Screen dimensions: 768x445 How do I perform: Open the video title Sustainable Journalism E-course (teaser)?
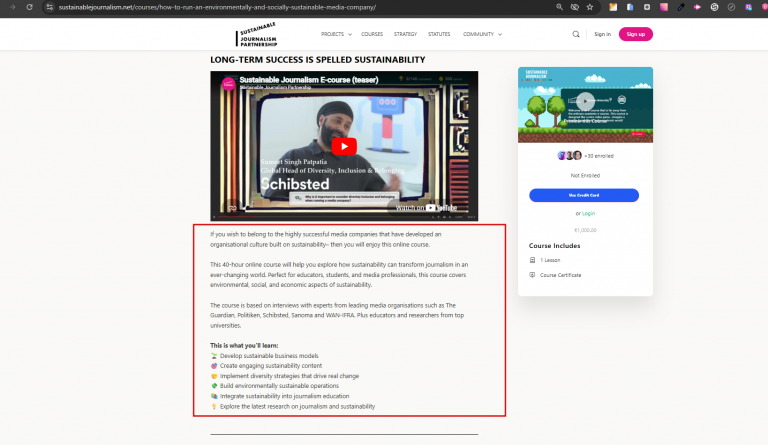pyautogui.click(x=309, y=79)
